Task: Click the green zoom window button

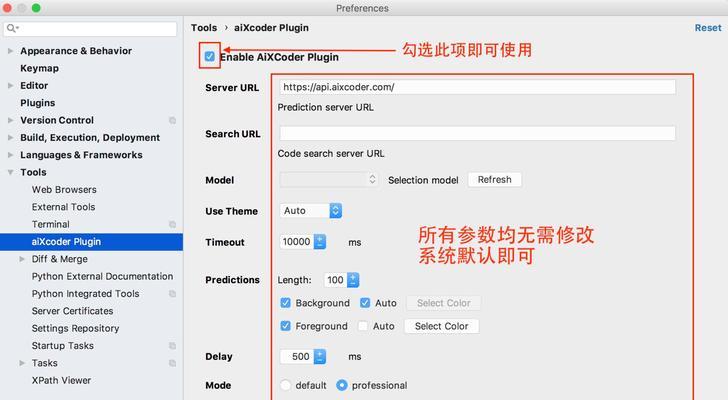Action: pyautogui.click(x=36, y=8)
